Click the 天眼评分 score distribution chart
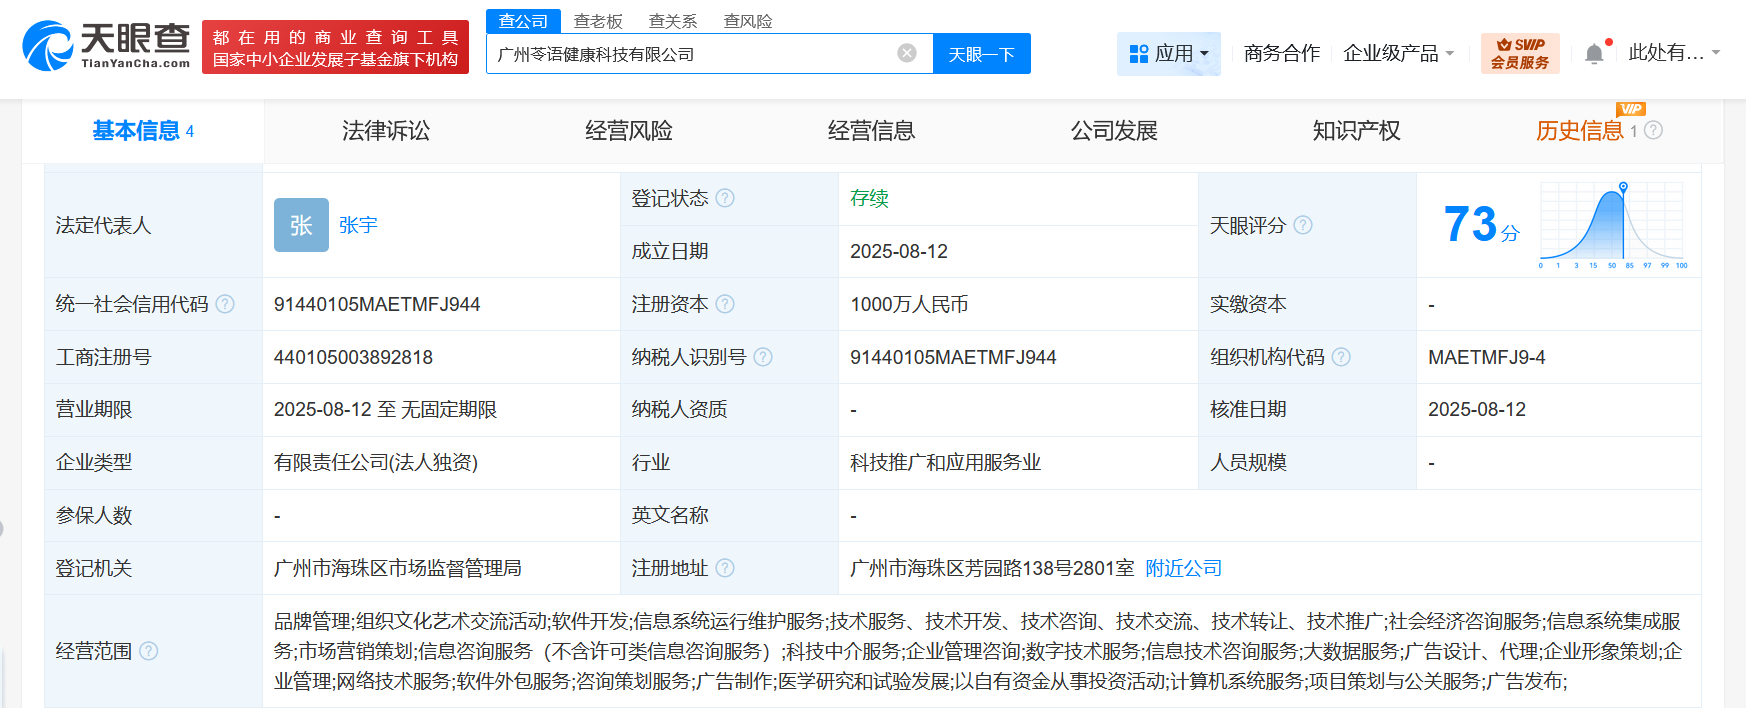 (x=1612, y=225)
